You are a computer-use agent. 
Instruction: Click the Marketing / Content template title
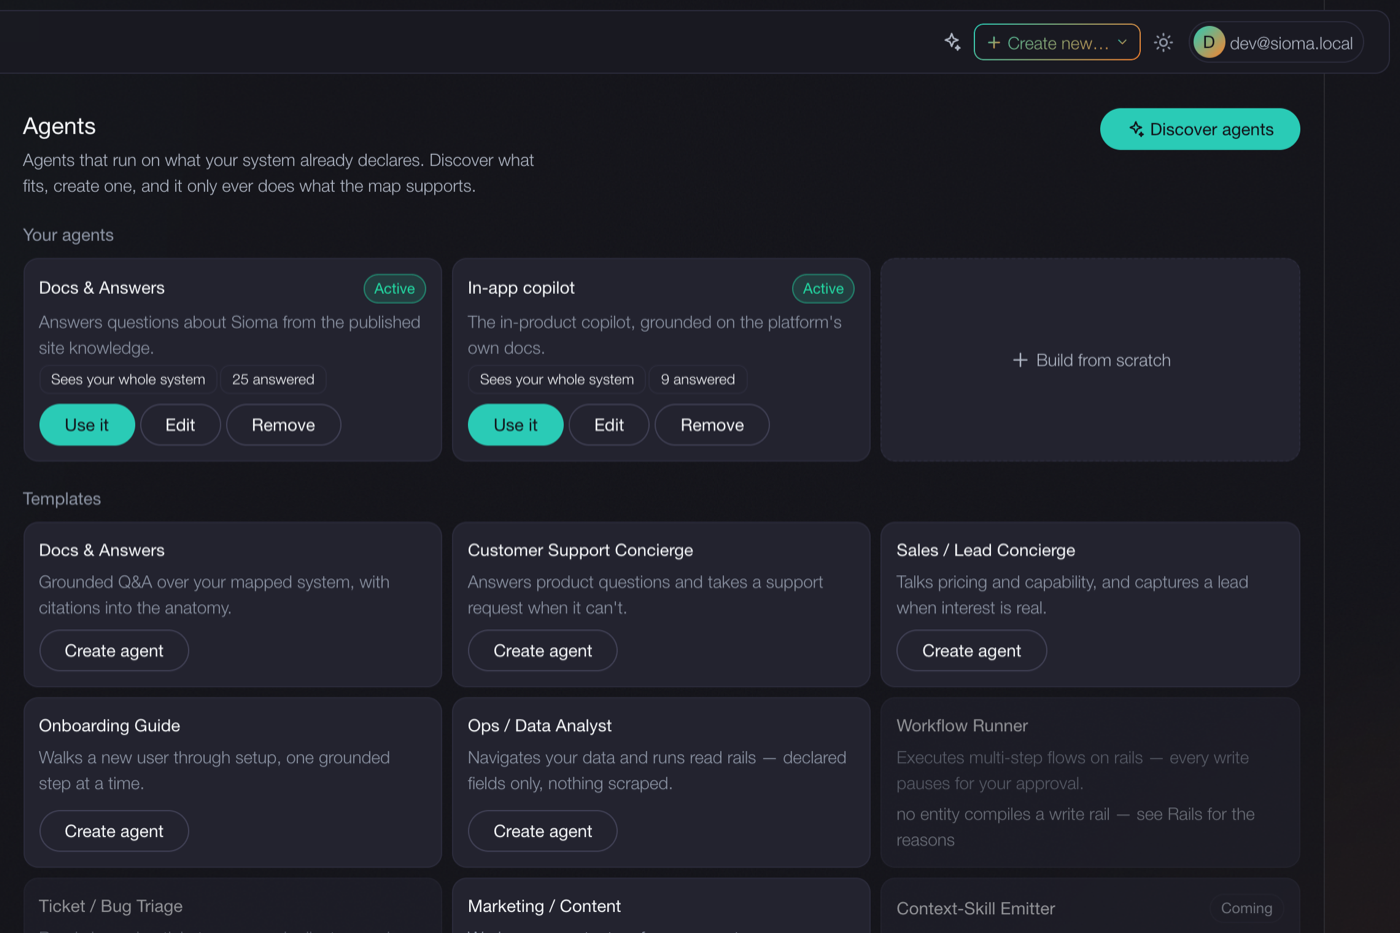pyautogui.click(x=544, y=906)
